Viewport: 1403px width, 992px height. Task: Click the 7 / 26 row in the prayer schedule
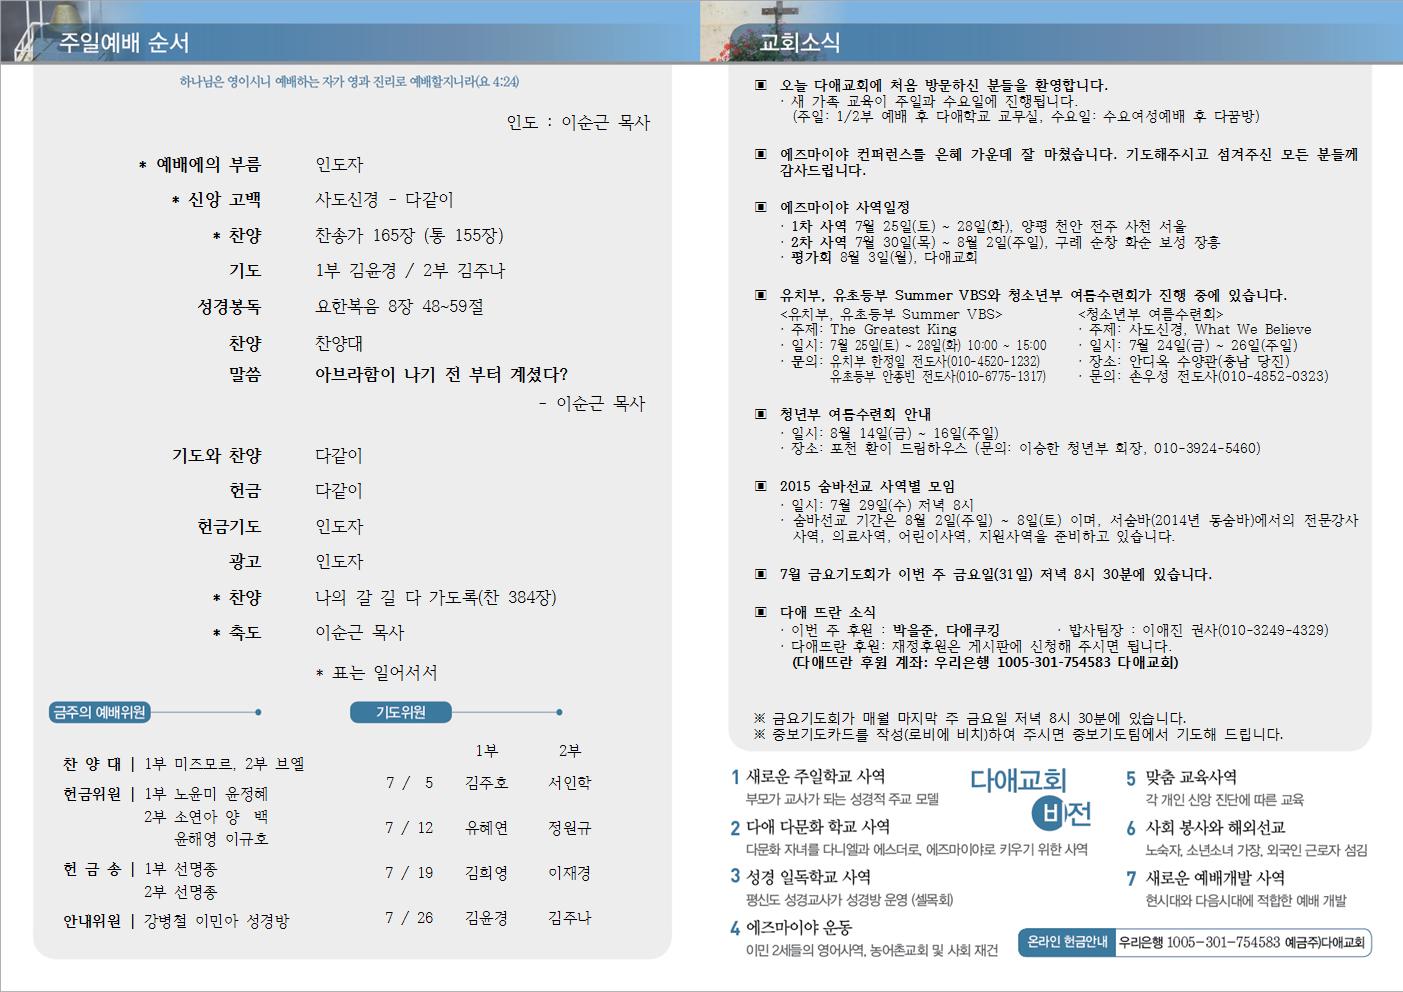tap(409, 918)
